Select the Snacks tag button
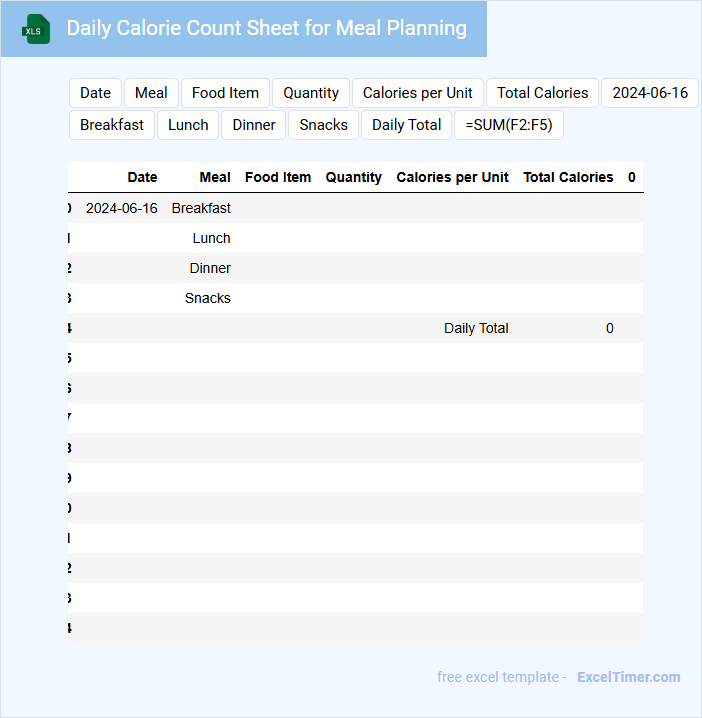 pos(324,125)
